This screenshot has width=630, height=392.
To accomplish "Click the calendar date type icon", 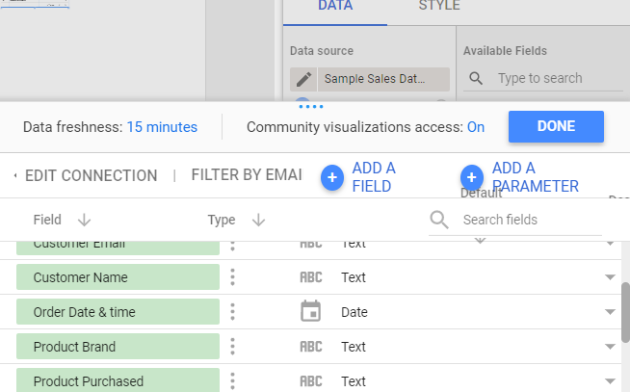I will (311, 311).
